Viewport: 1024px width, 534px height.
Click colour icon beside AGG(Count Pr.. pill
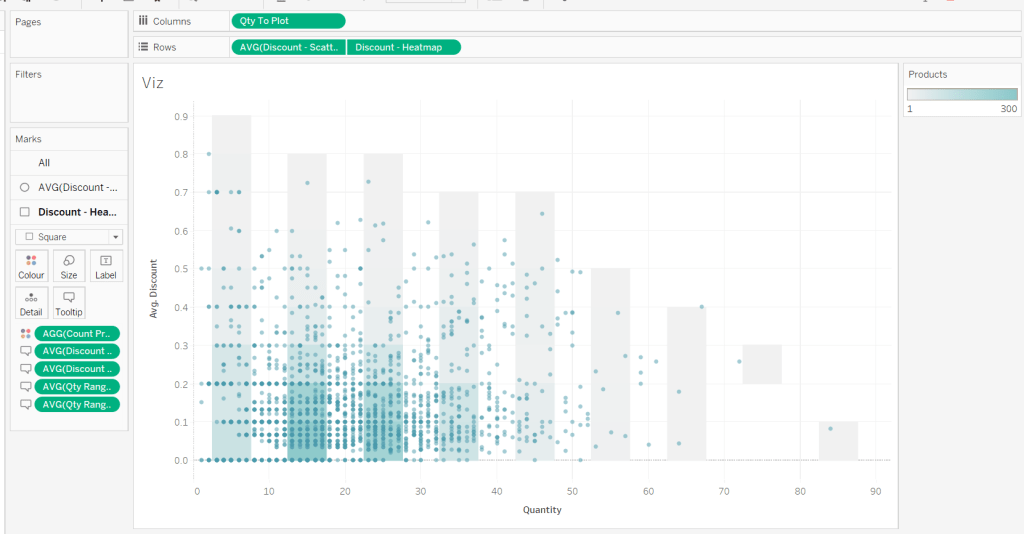click(x=25, y=333)
